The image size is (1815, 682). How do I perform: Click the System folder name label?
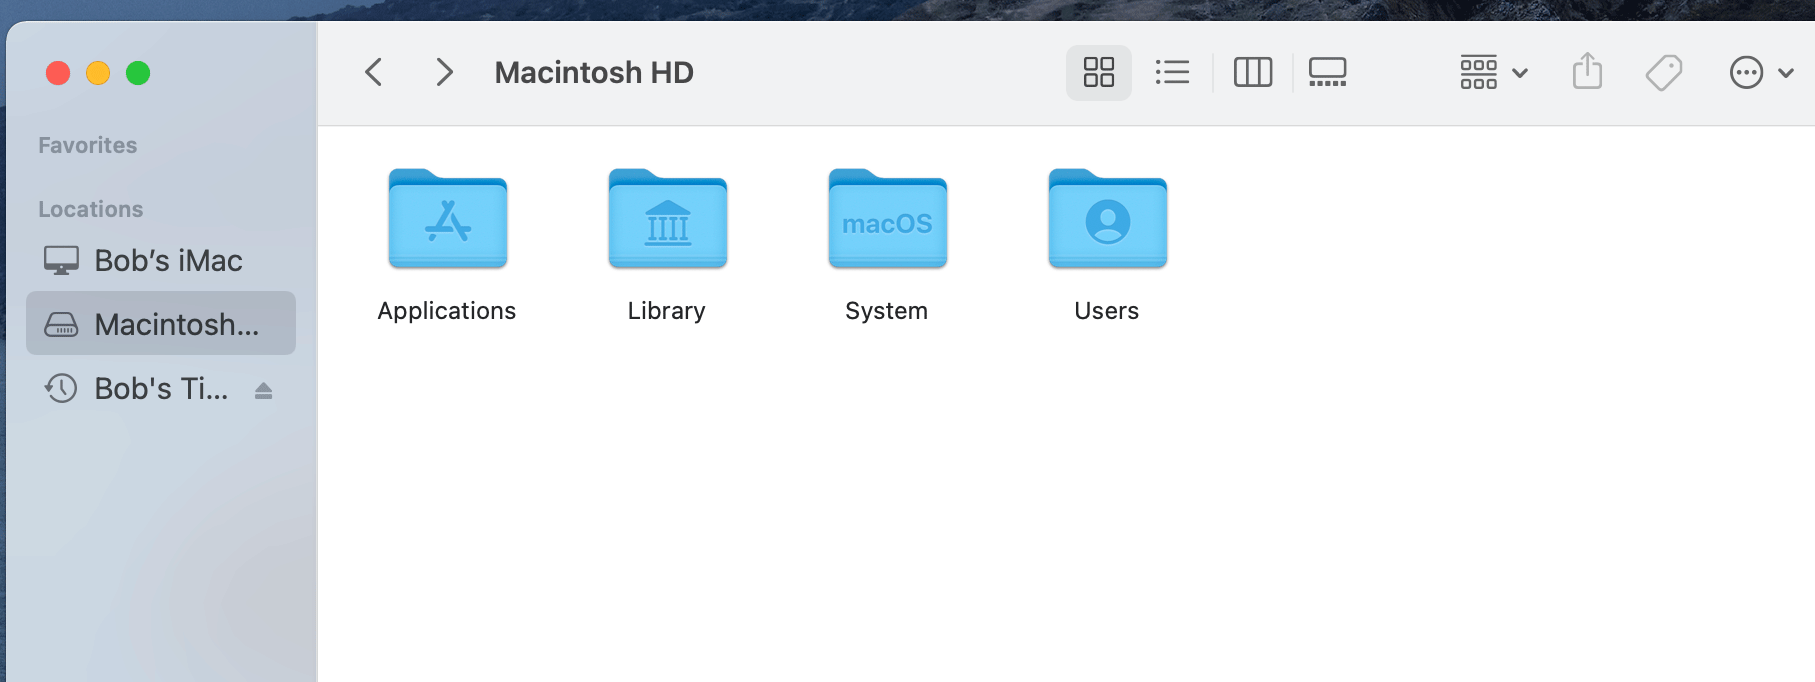(x=887, y=311)
